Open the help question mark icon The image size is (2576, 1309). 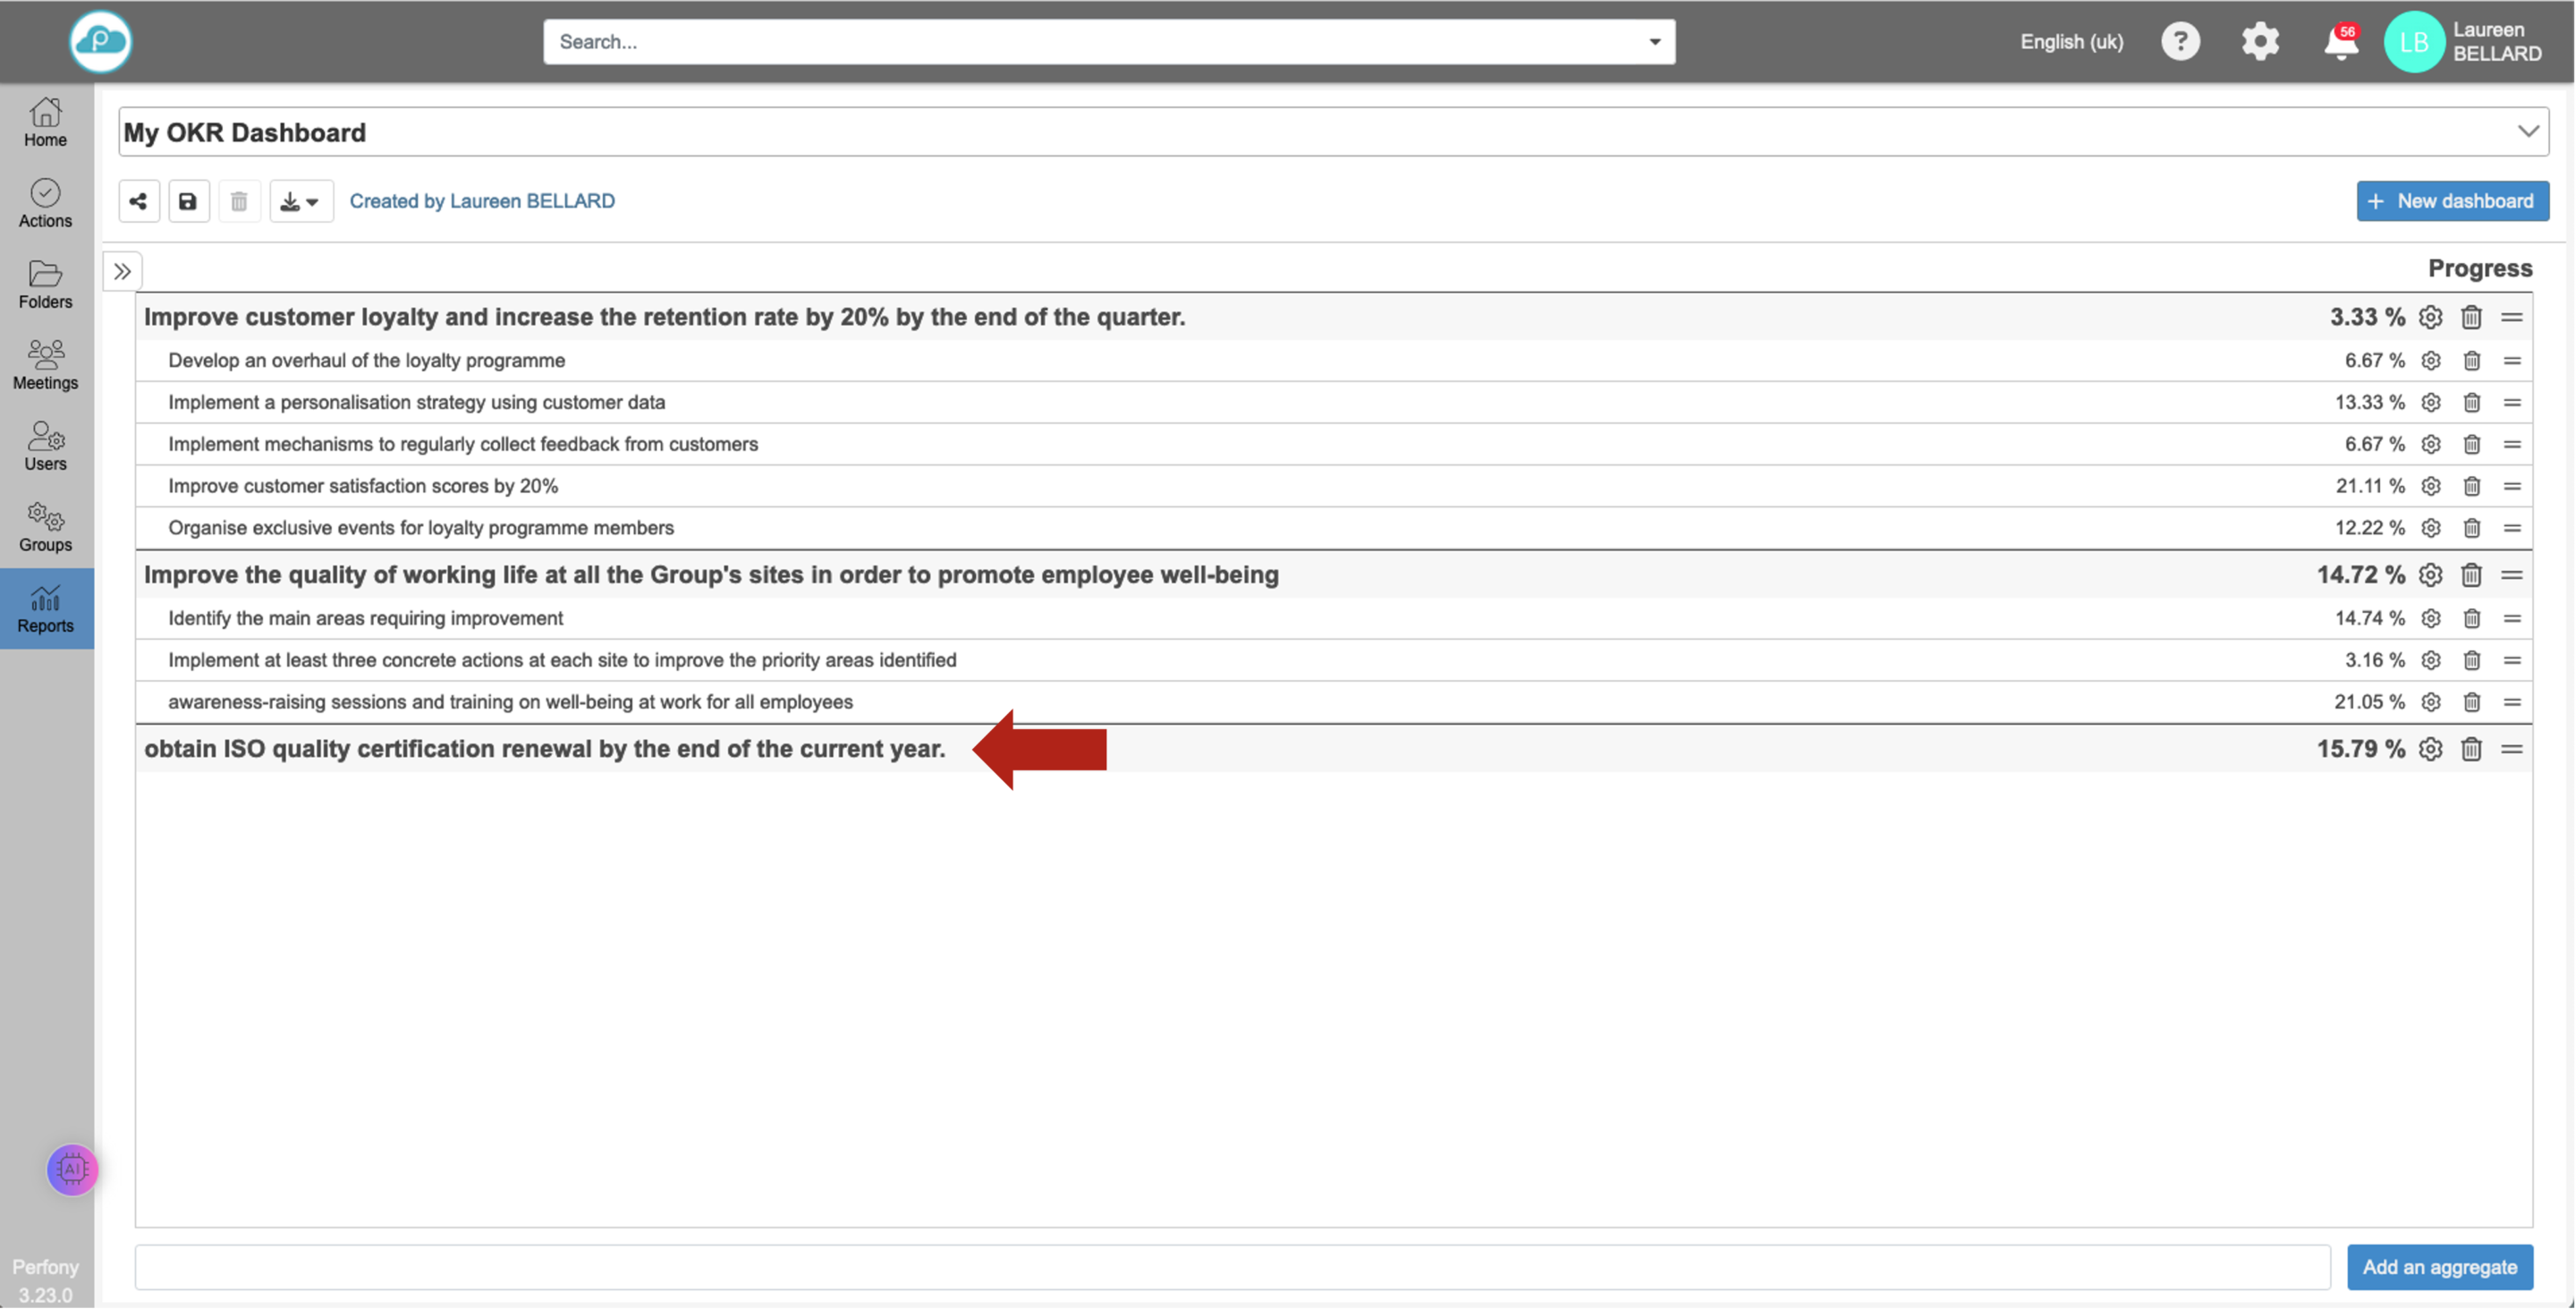[x=2180, y=42]
